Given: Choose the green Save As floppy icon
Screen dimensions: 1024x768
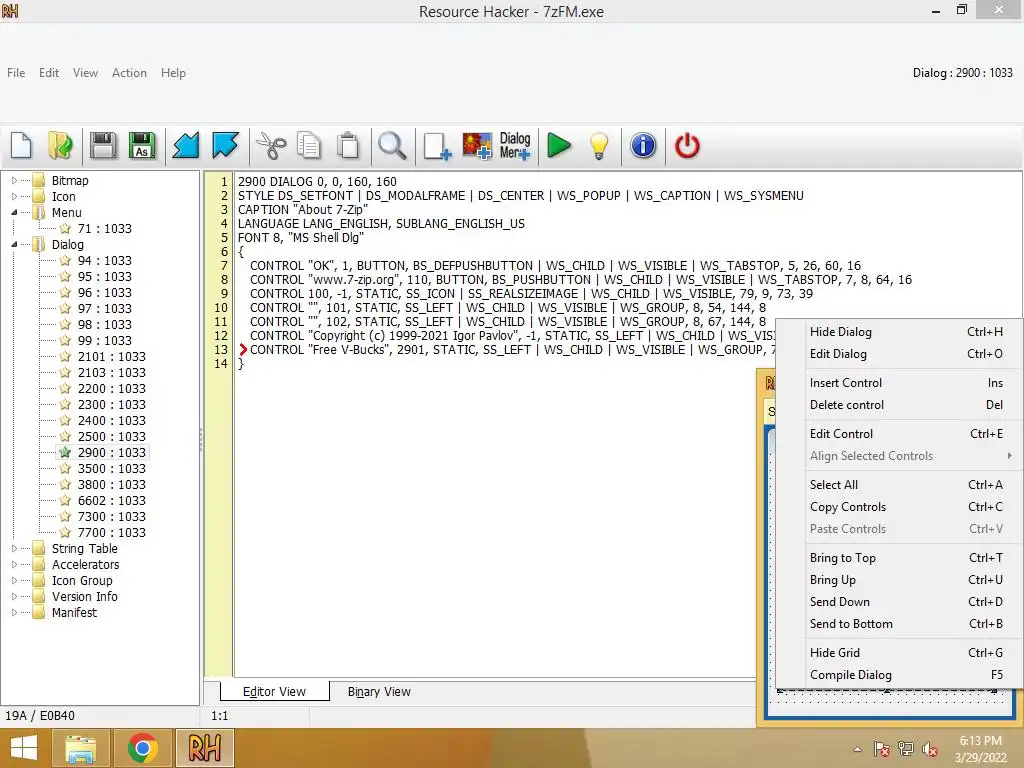Looking at the screenshot, I should click(x=142, y=145).
